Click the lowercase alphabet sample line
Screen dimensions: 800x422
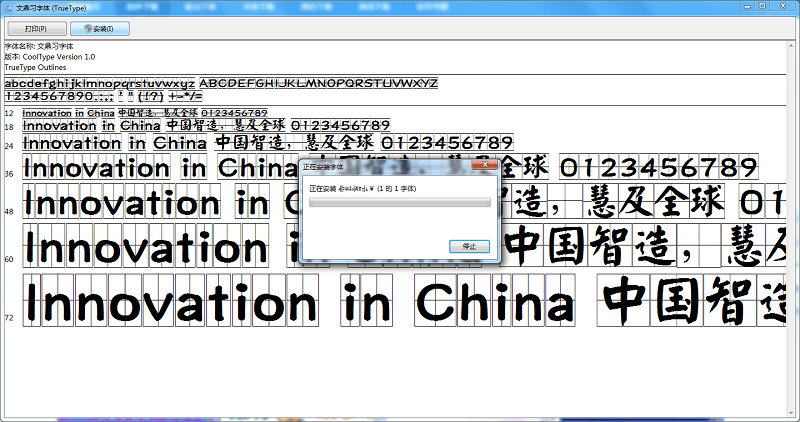[x=99, y=83]
